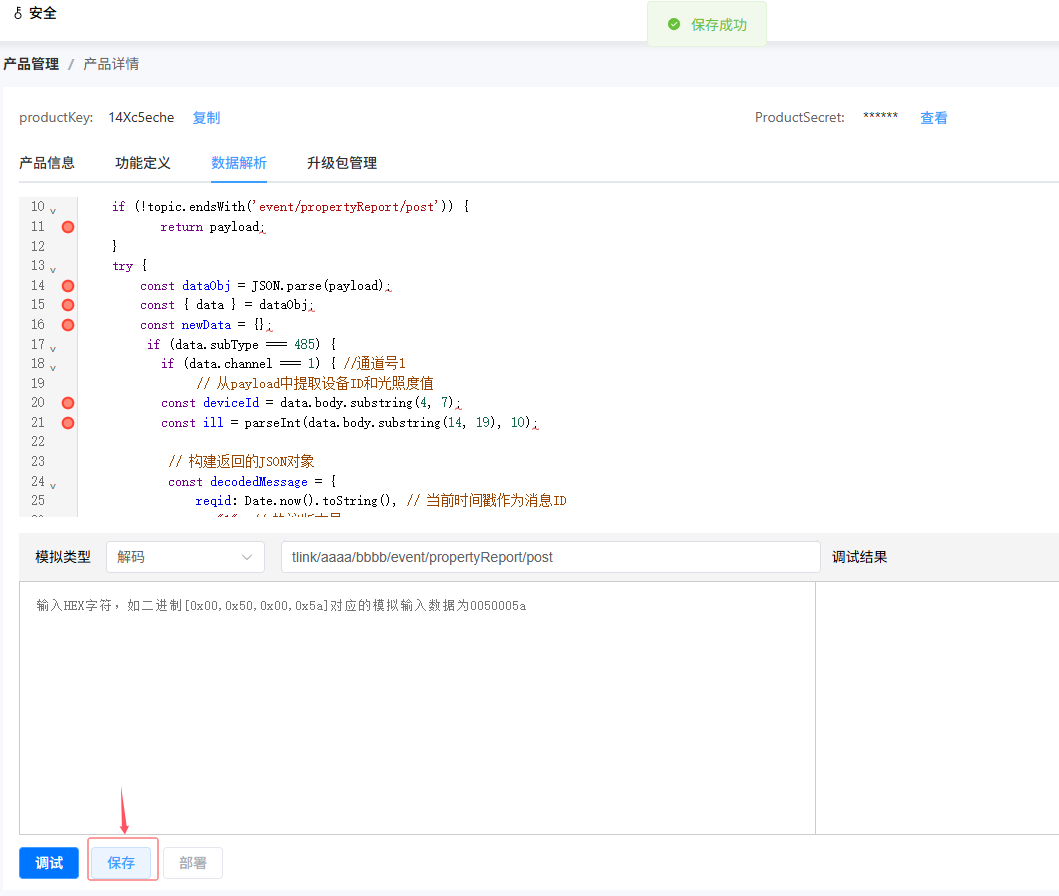Click the productKey value 14Xc5eche
1059x896 pixels.
[141, 117]
